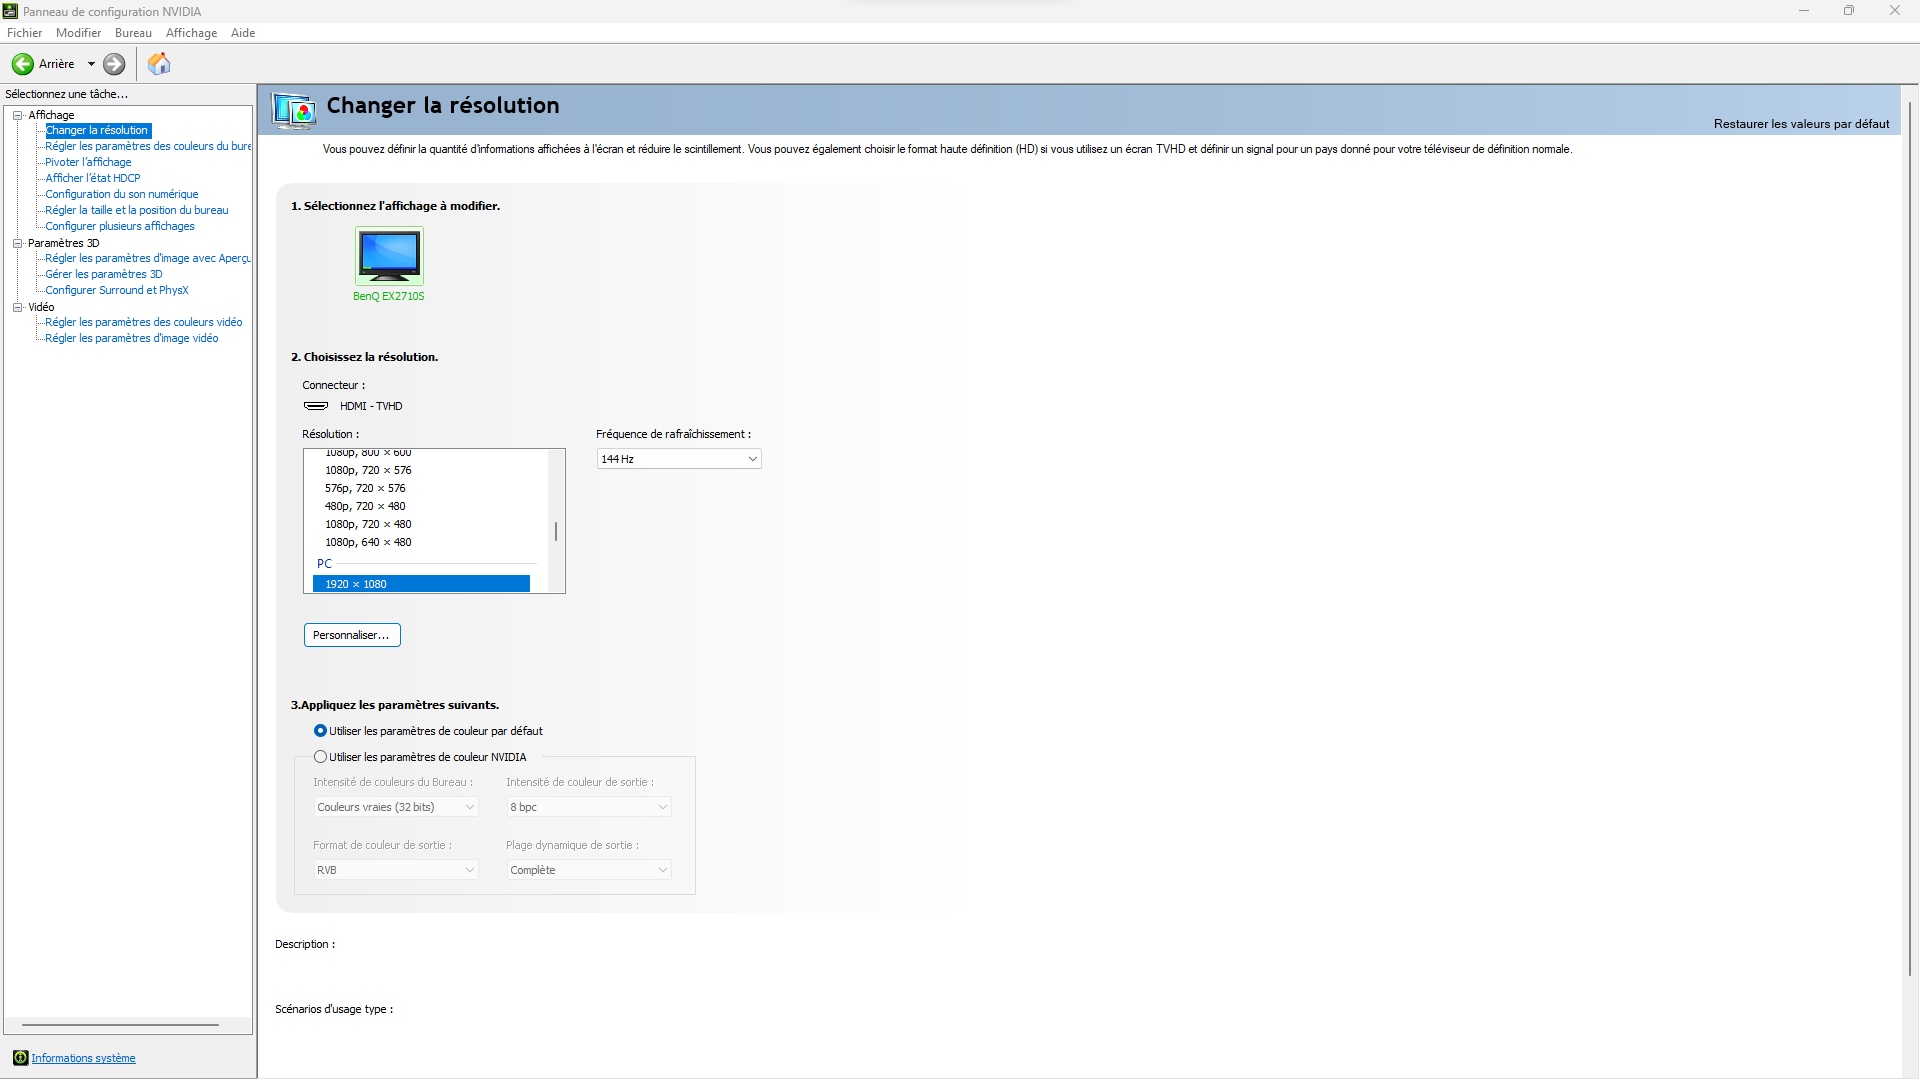Collapse the Affichage tree node
The width and height of the screenshot is (1920, 1080).
point(17,115)
